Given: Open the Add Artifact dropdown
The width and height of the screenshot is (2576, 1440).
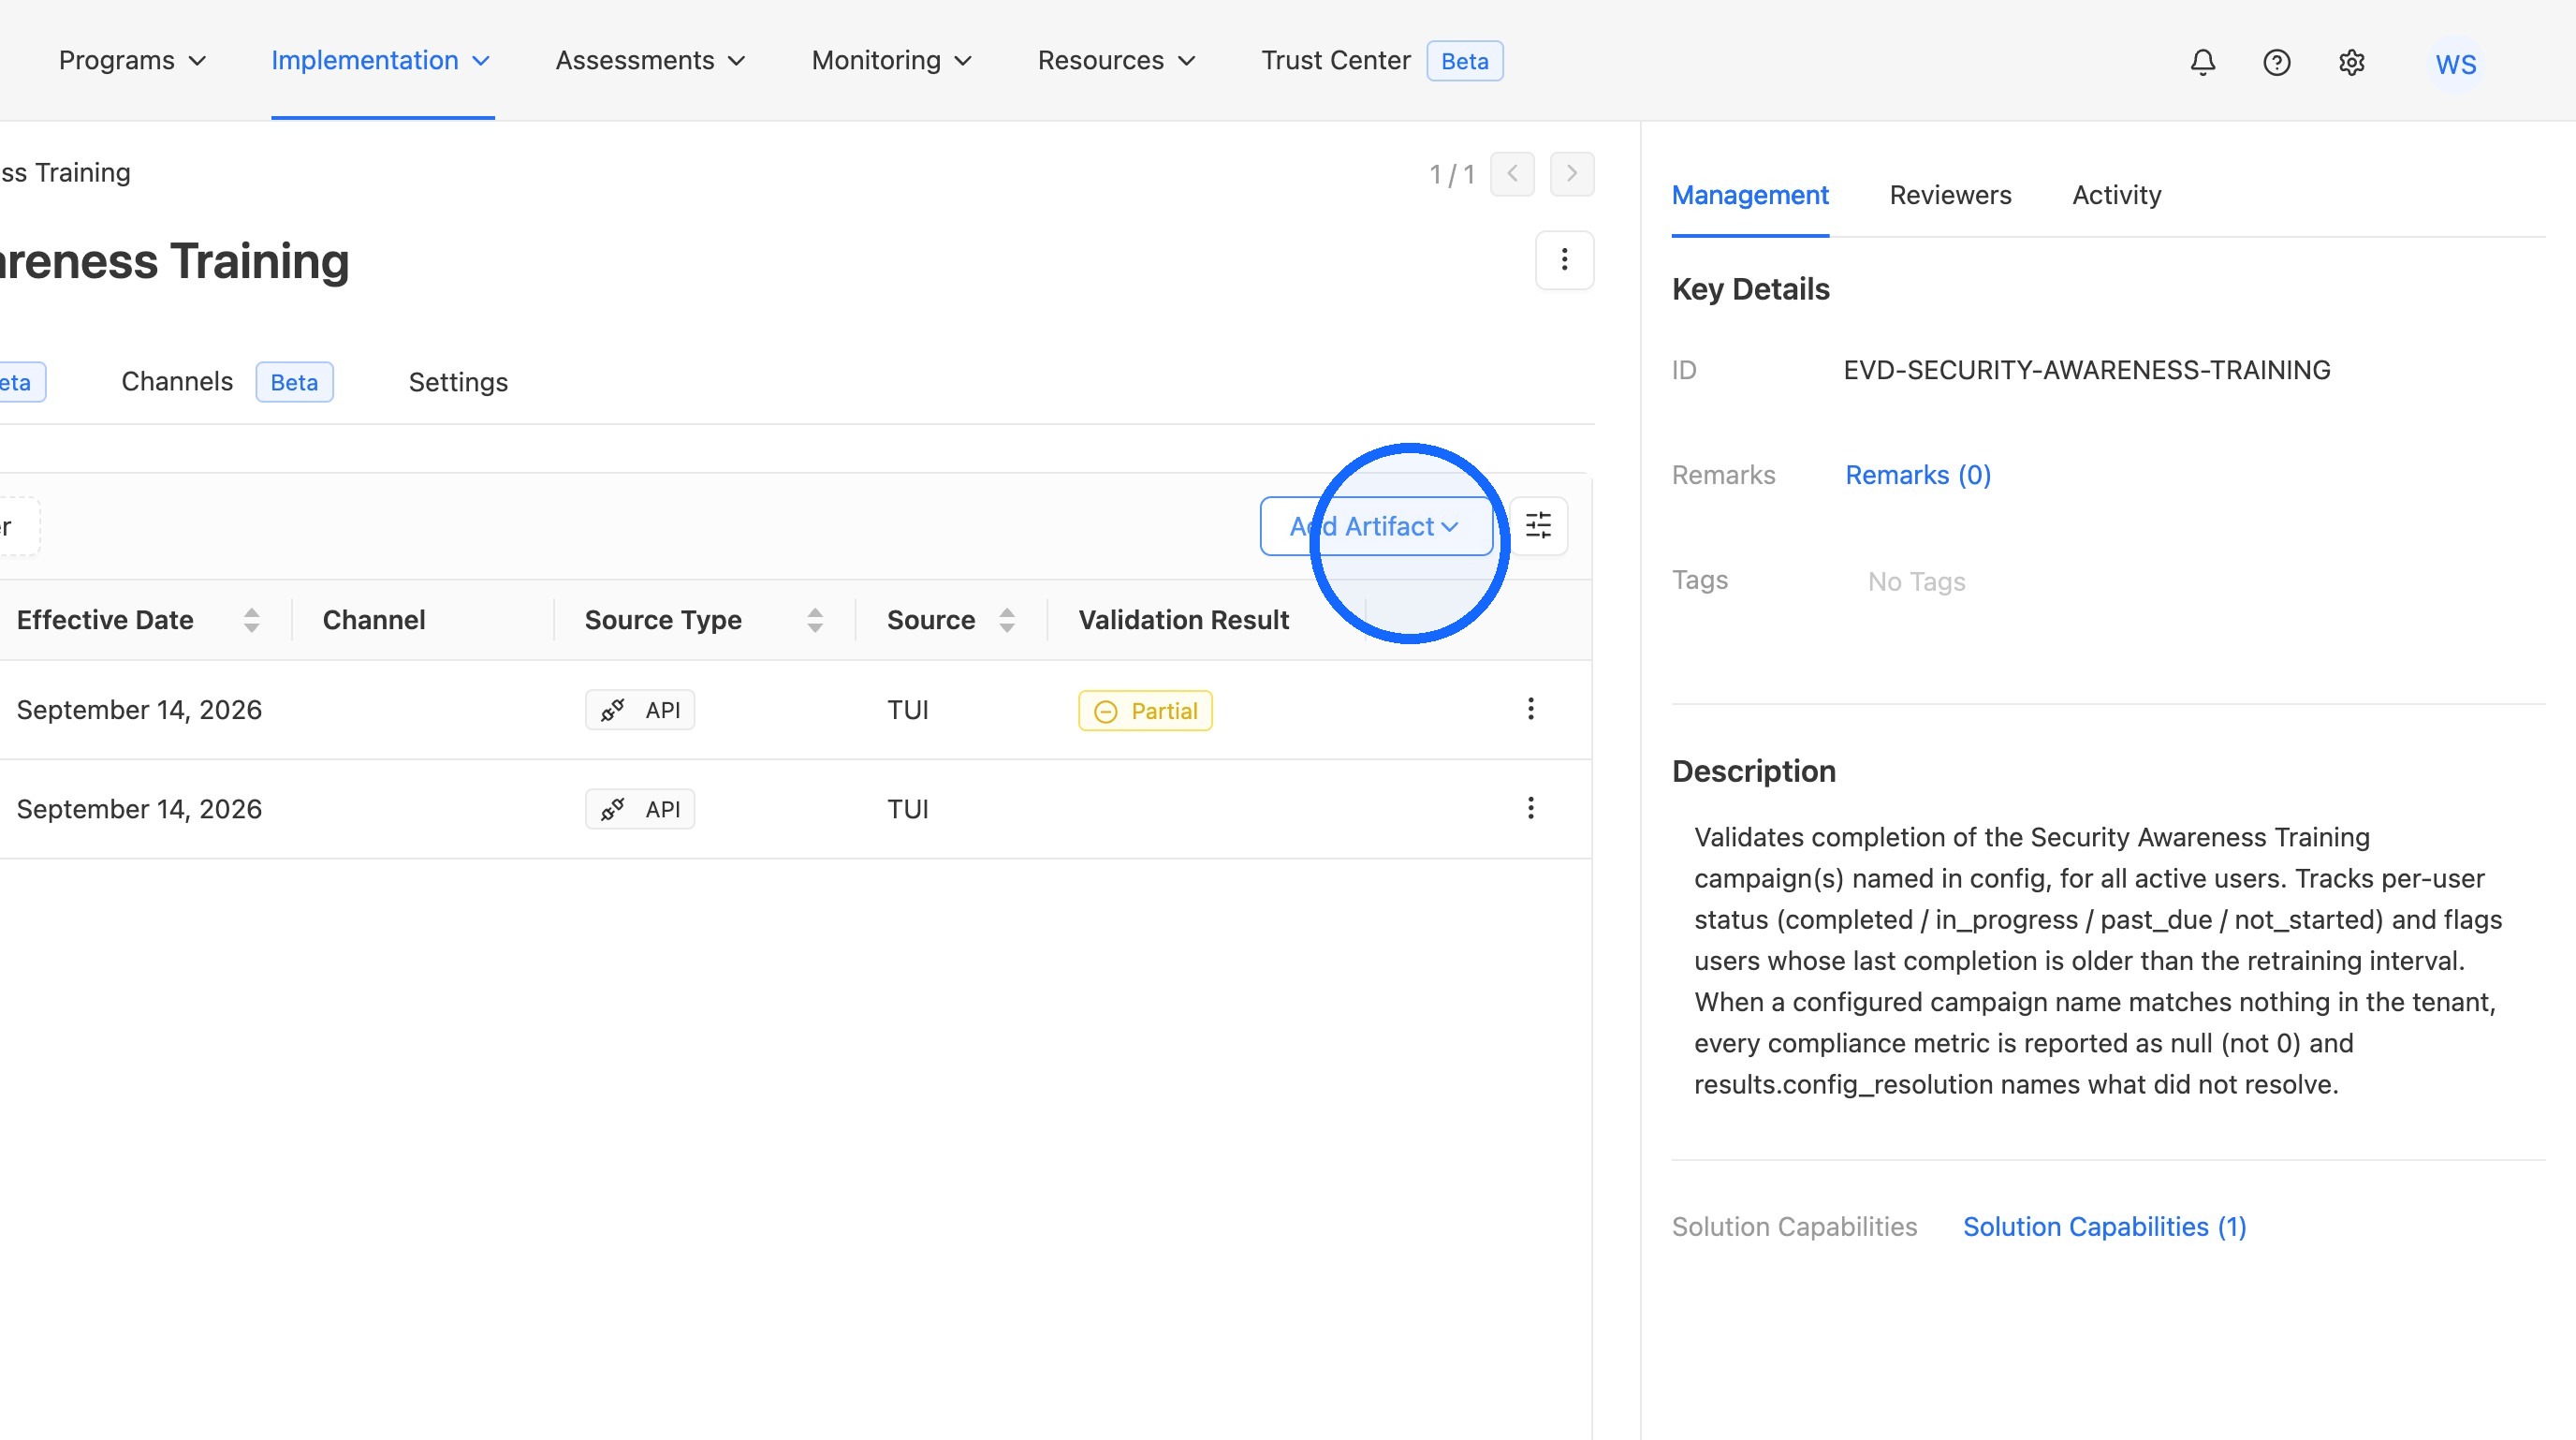Looking at the screenshot, I should click(1376, 526).
